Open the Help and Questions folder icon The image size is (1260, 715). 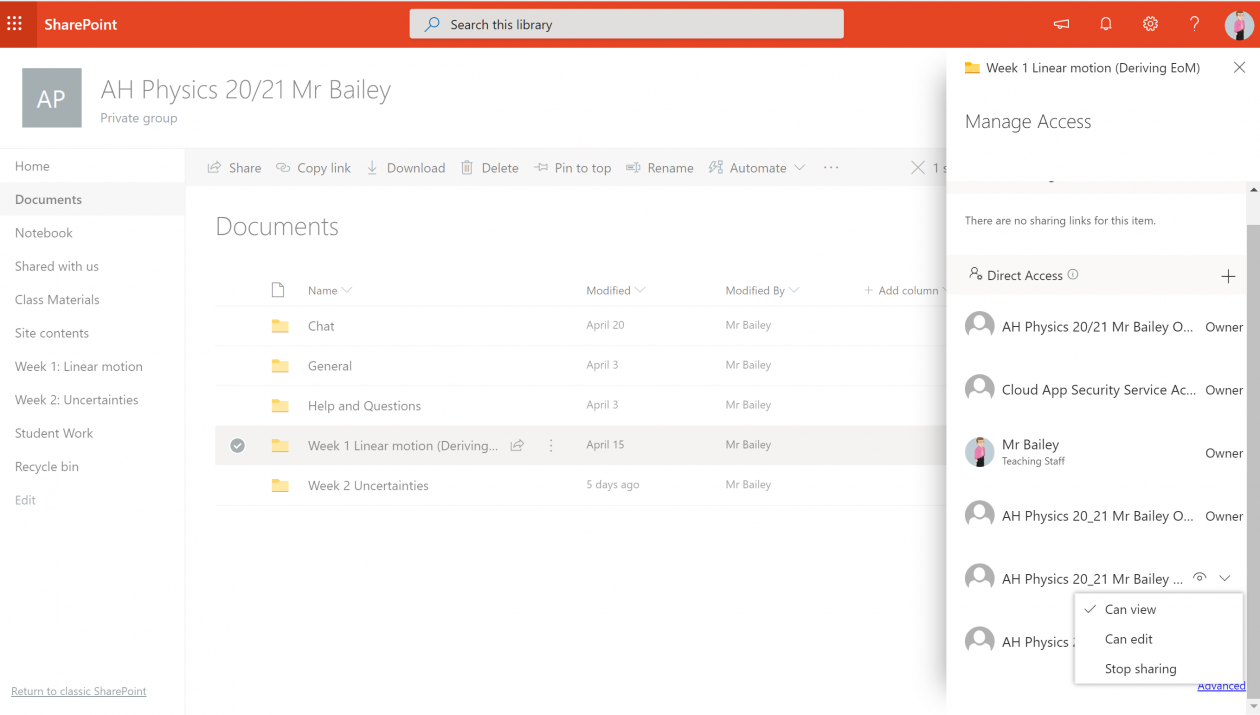pos(280,406)
